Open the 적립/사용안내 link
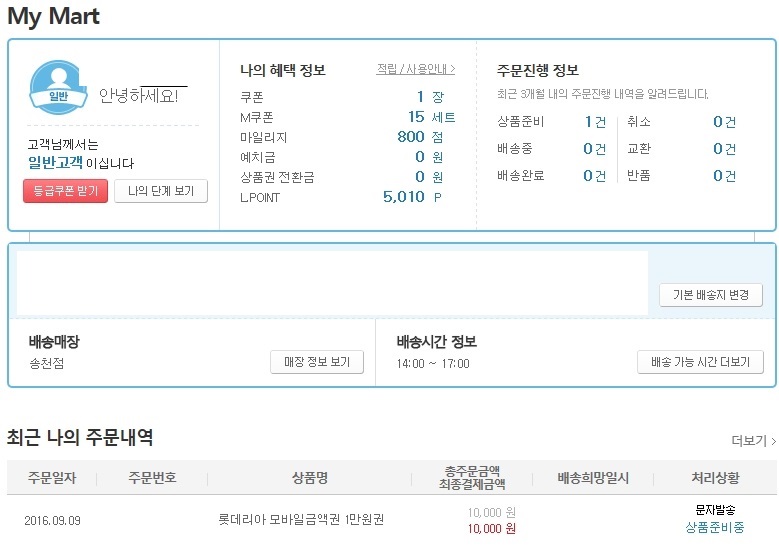Screen dimensions: 779x546 click(x=415, y=69)
